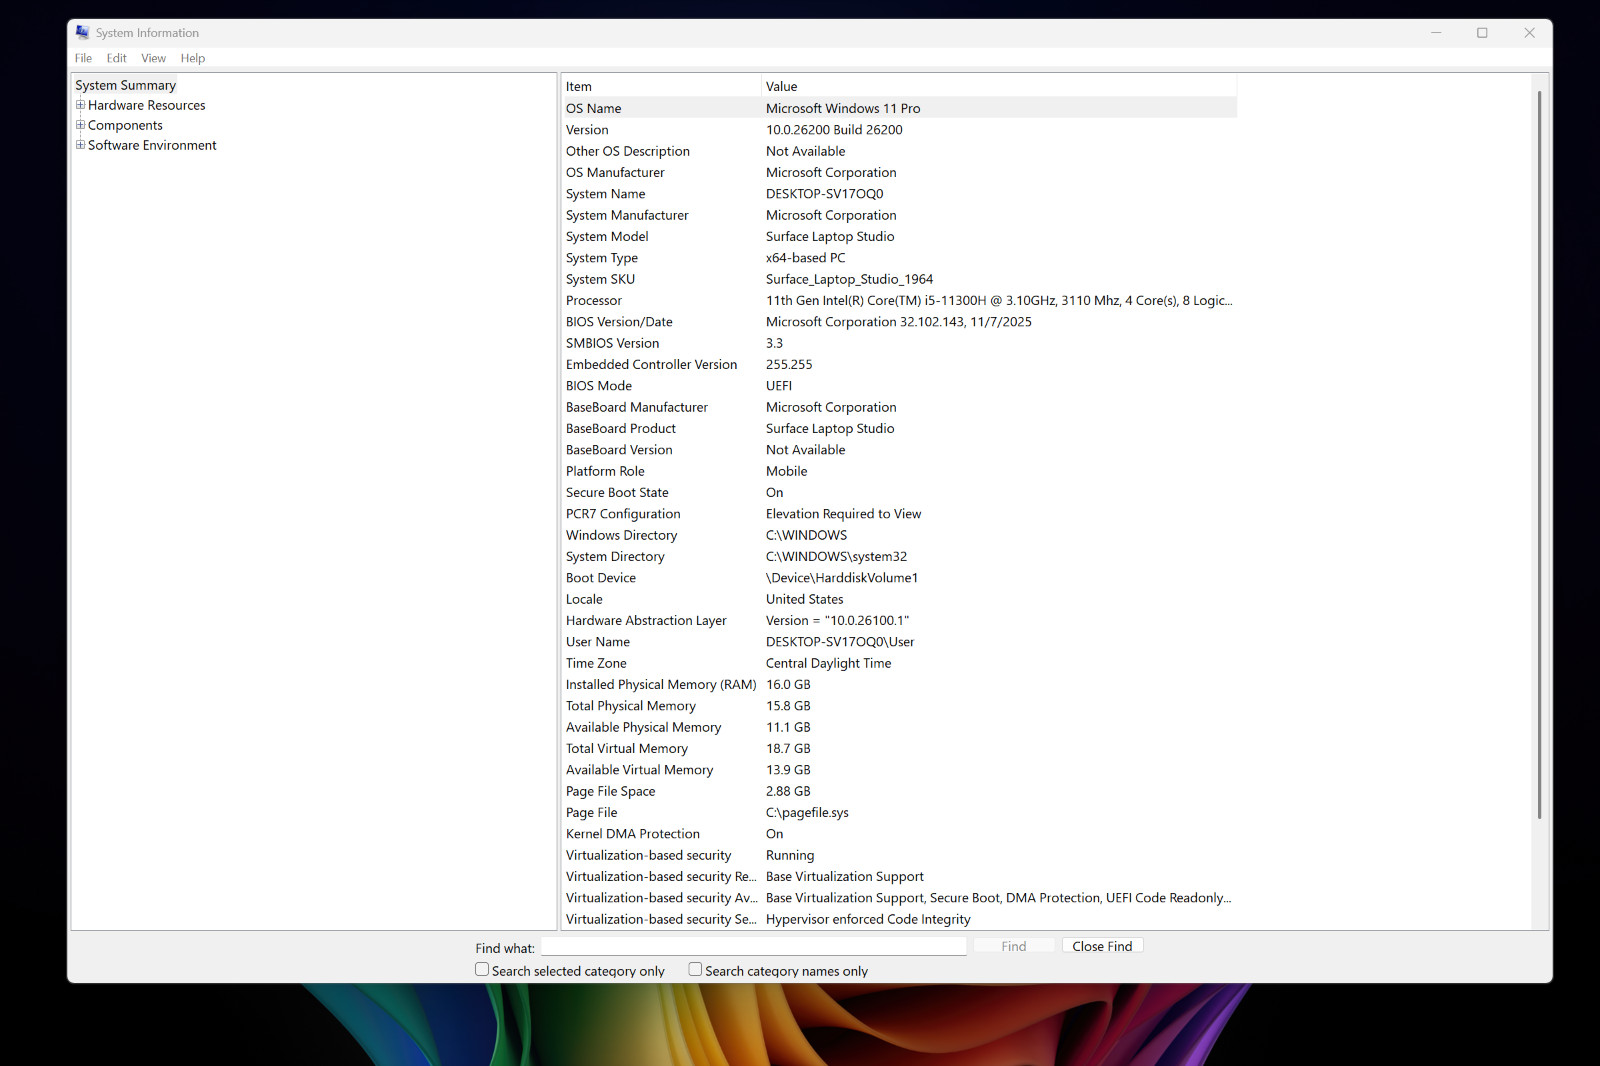Click the Close Find button

[1102, 946]
